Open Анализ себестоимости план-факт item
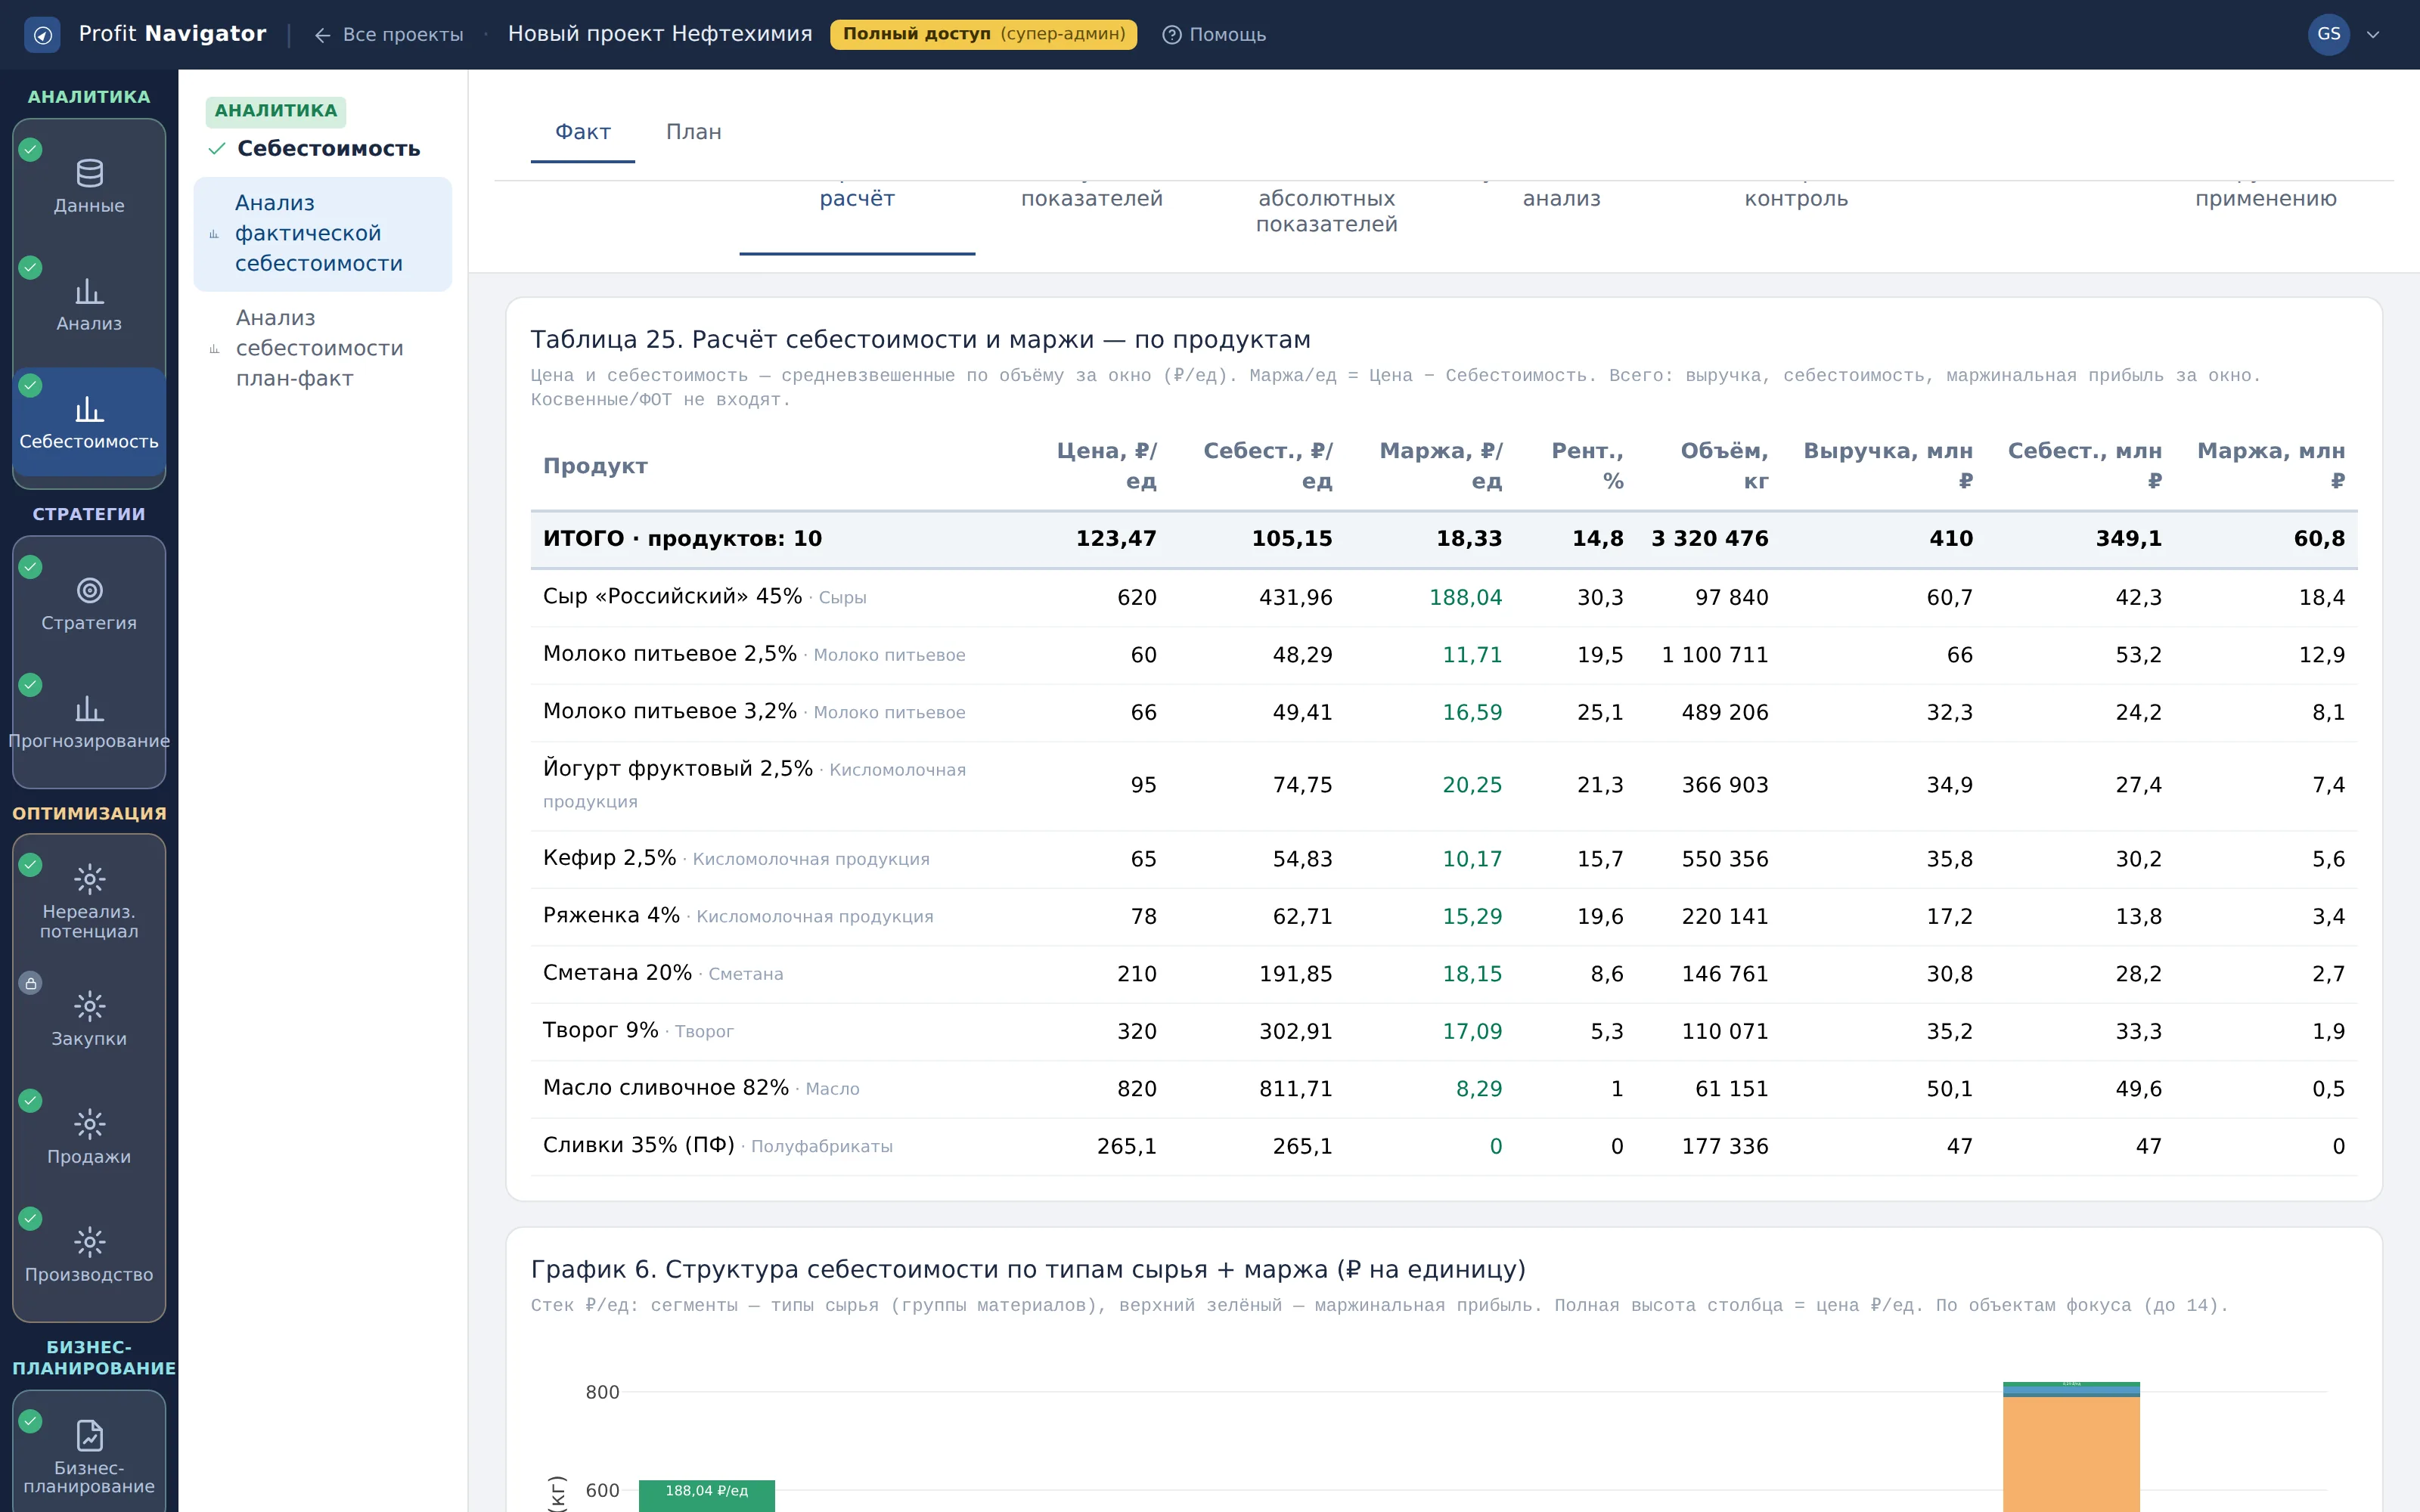Viewport: 2420px width, 1512px height. click(322, 348)
